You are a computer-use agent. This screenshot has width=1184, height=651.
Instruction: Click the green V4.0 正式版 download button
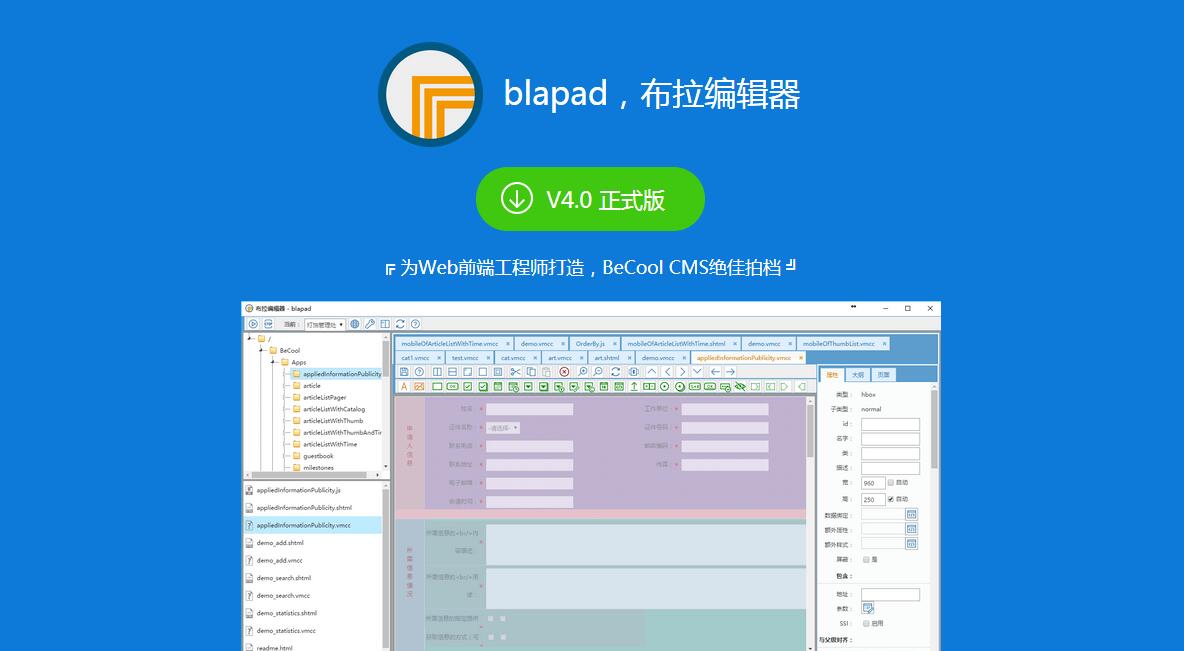tap(590, 199)
